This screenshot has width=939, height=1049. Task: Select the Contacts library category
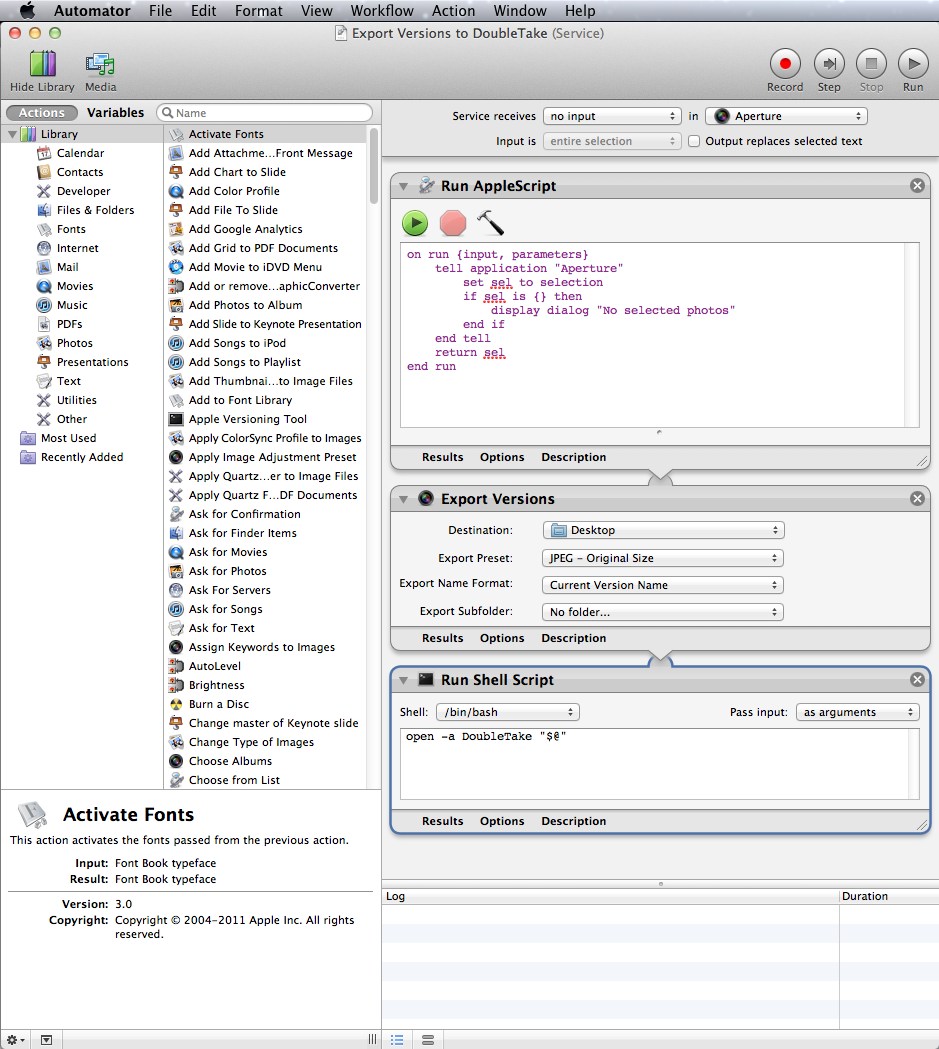tap(80, 172)
